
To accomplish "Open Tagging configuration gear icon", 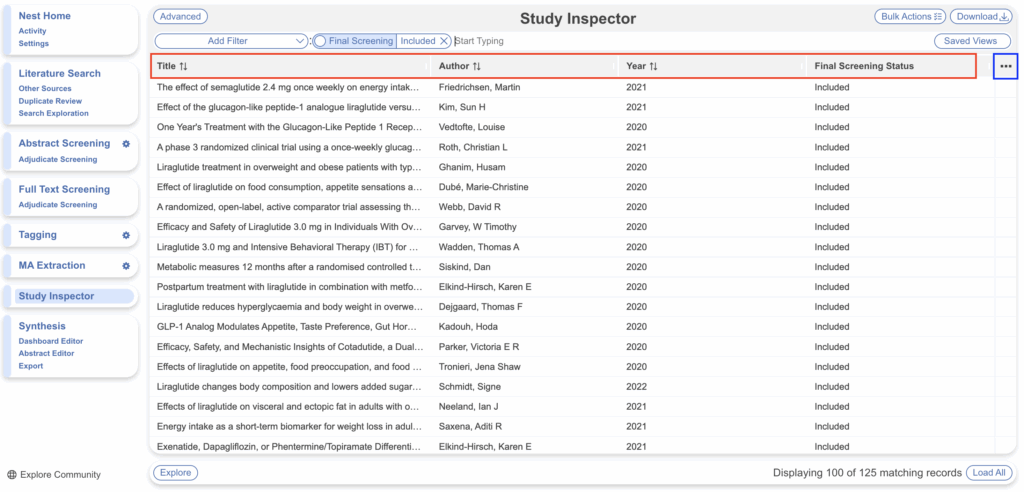I will point(126,236).
